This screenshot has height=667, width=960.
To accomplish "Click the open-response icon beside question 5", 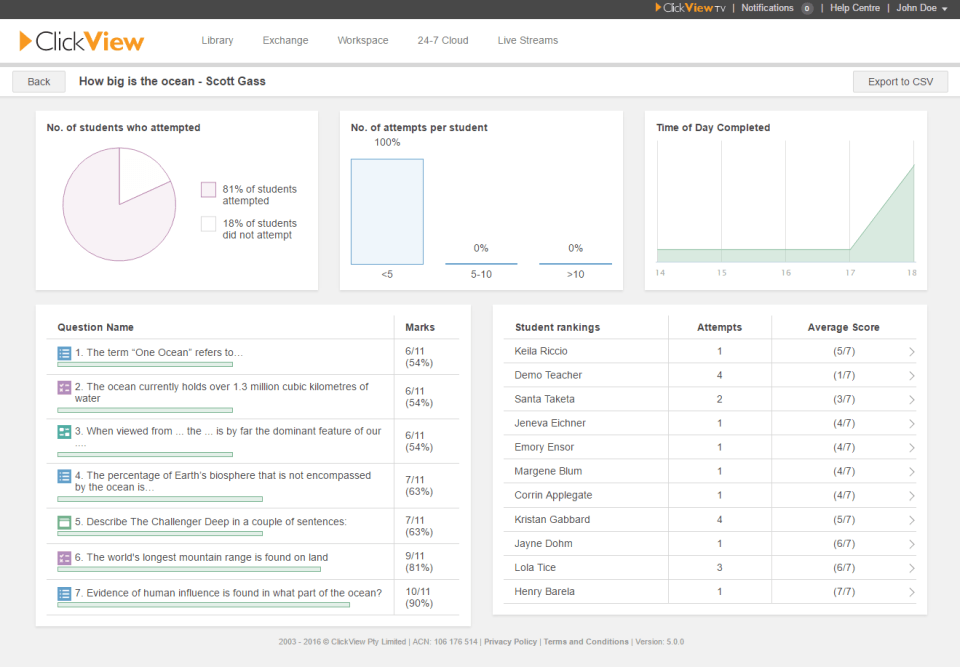I will click(62, 521).
